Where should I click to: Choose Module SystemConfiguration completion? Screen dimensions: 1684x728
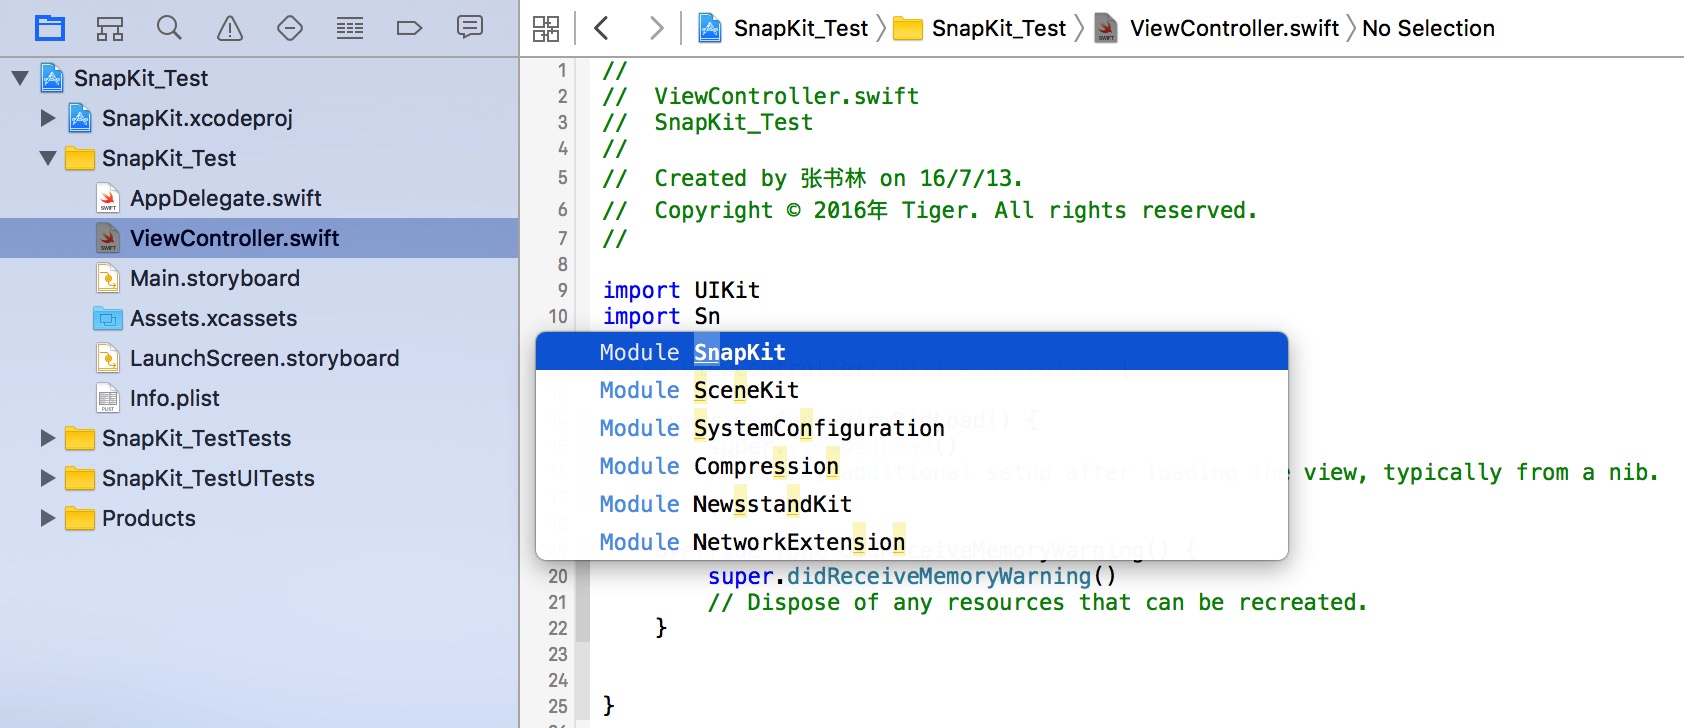(x=912, y=428)
